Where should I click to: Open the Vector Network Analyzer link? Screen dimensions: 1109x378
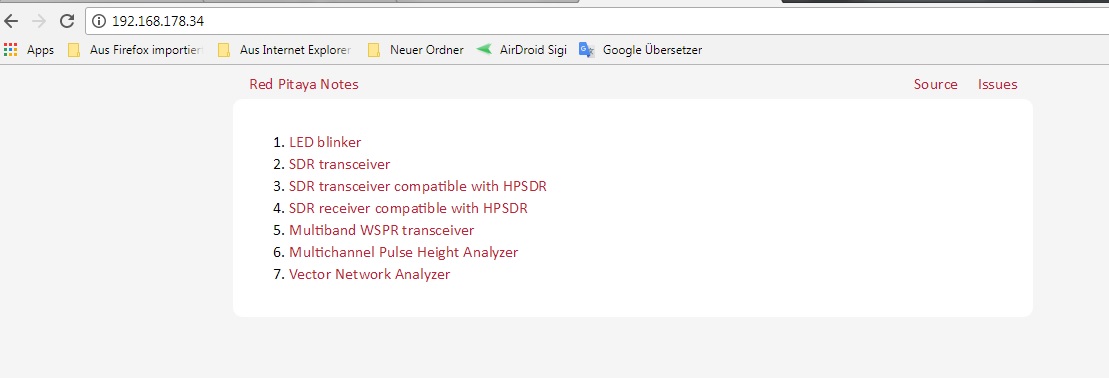369,274
